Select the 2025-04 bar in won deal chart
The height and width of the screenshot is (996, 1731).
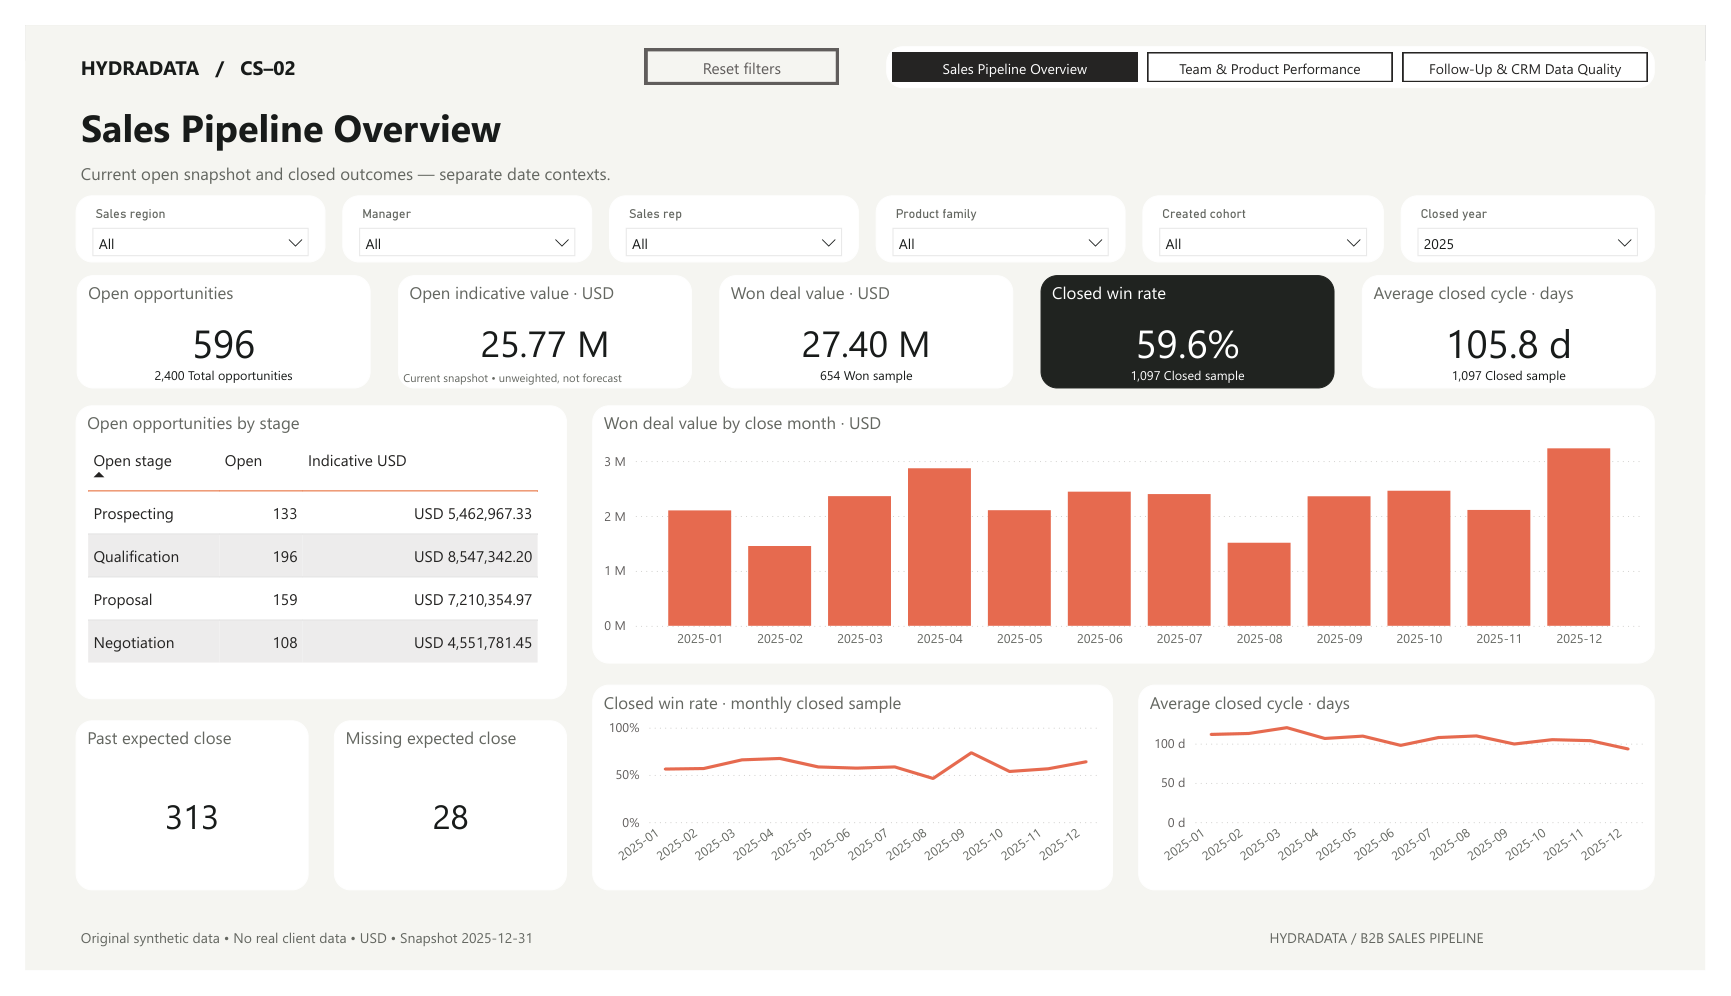coord(939,547)
